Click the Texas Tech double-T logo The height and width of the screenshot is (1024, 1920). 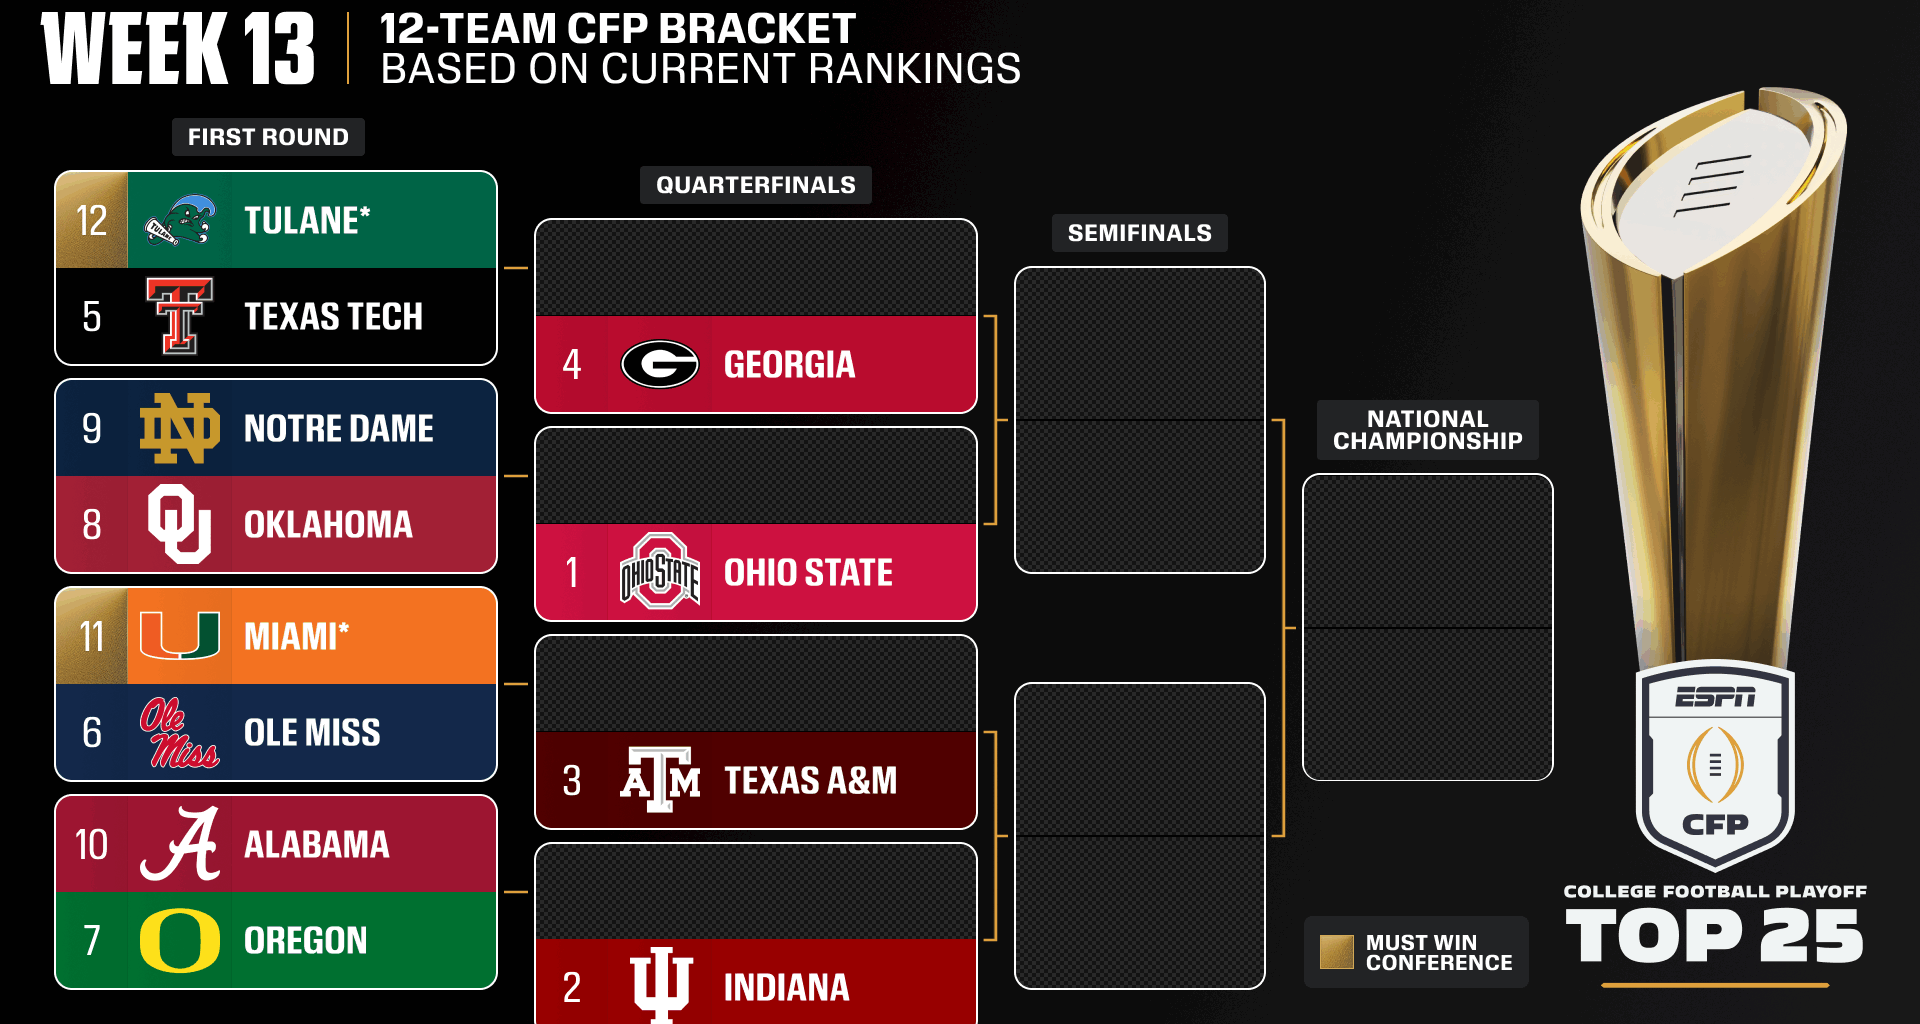(180, 316)
